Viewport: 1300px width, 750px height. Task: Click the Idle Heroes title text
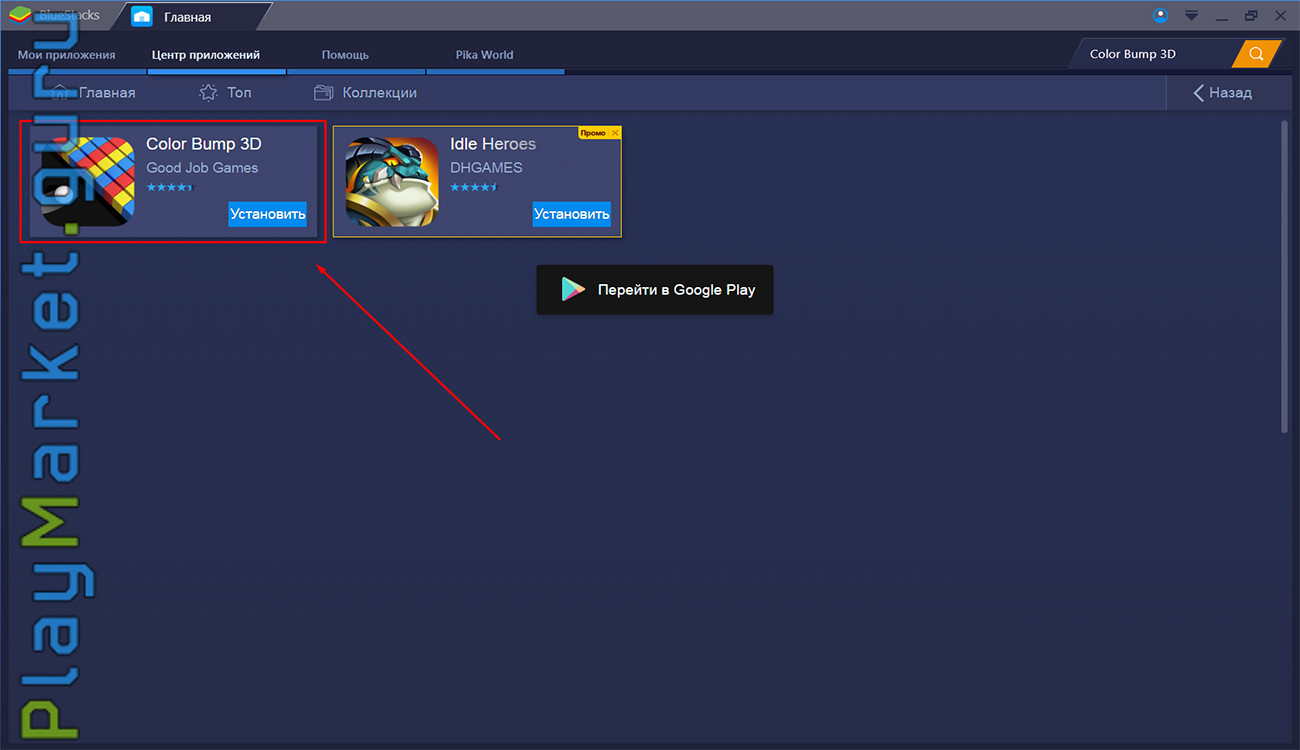point(493,144)
